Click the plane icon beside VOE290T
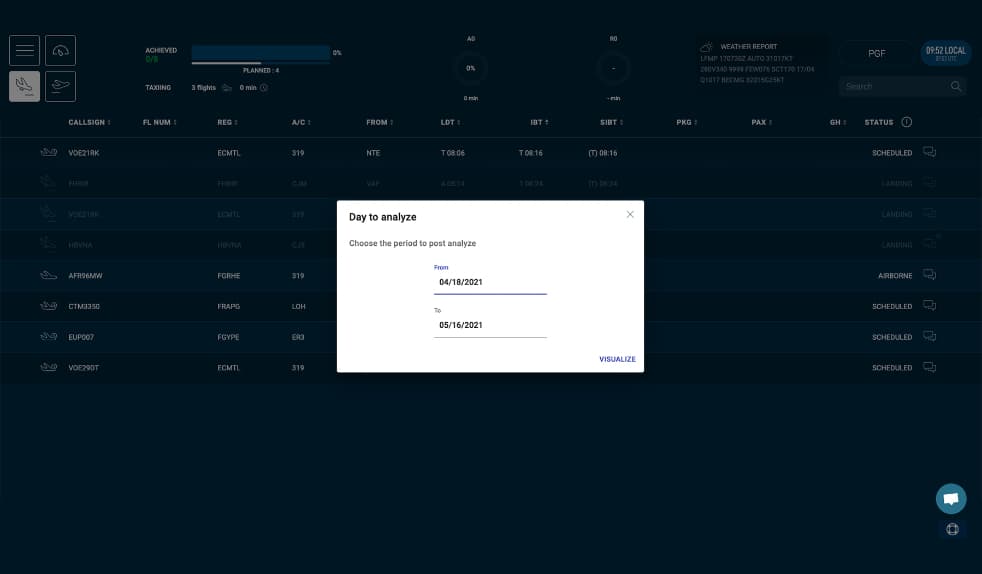Image resolution: width=982 pixels, height=574 pixels. click(x=48, y=367)
